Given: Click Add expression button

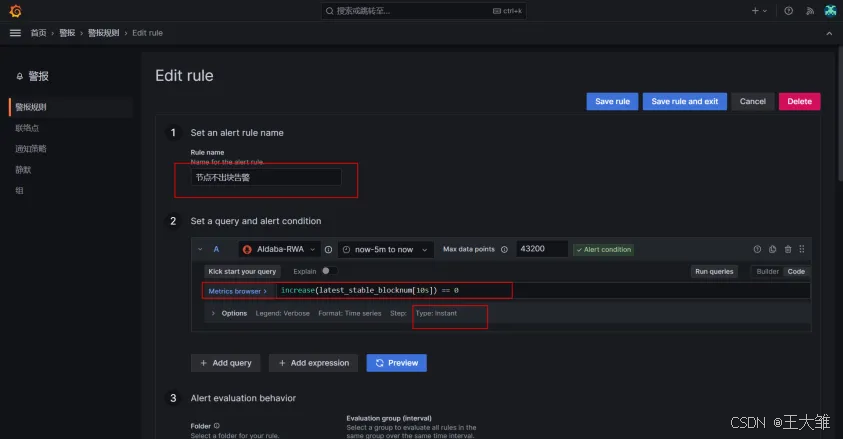Looking at the screenshot, I should (314, 363).
